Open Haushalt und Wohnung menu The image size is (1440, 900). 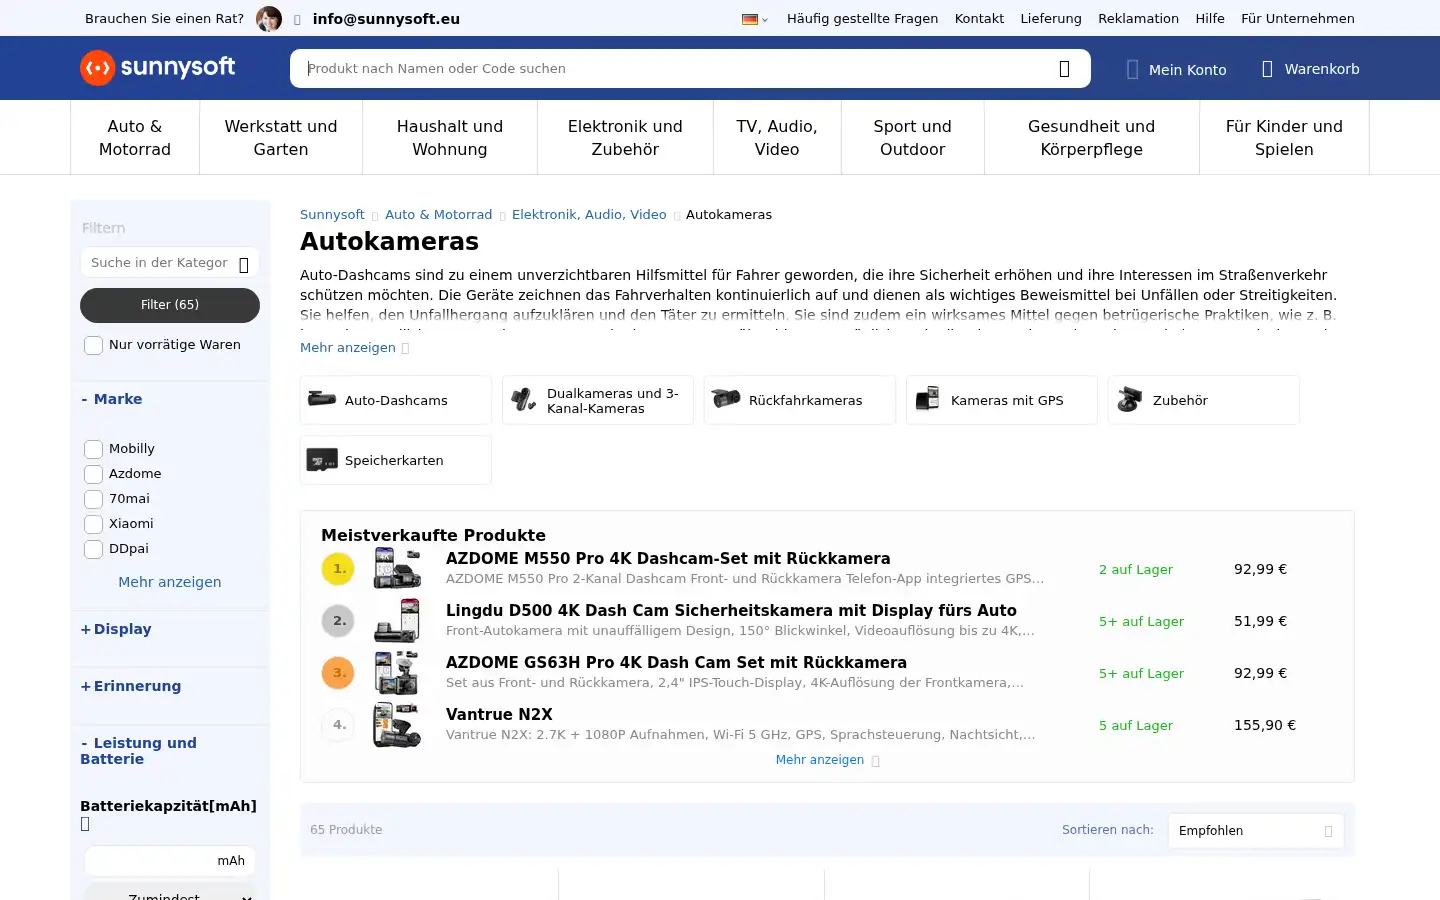450,138
